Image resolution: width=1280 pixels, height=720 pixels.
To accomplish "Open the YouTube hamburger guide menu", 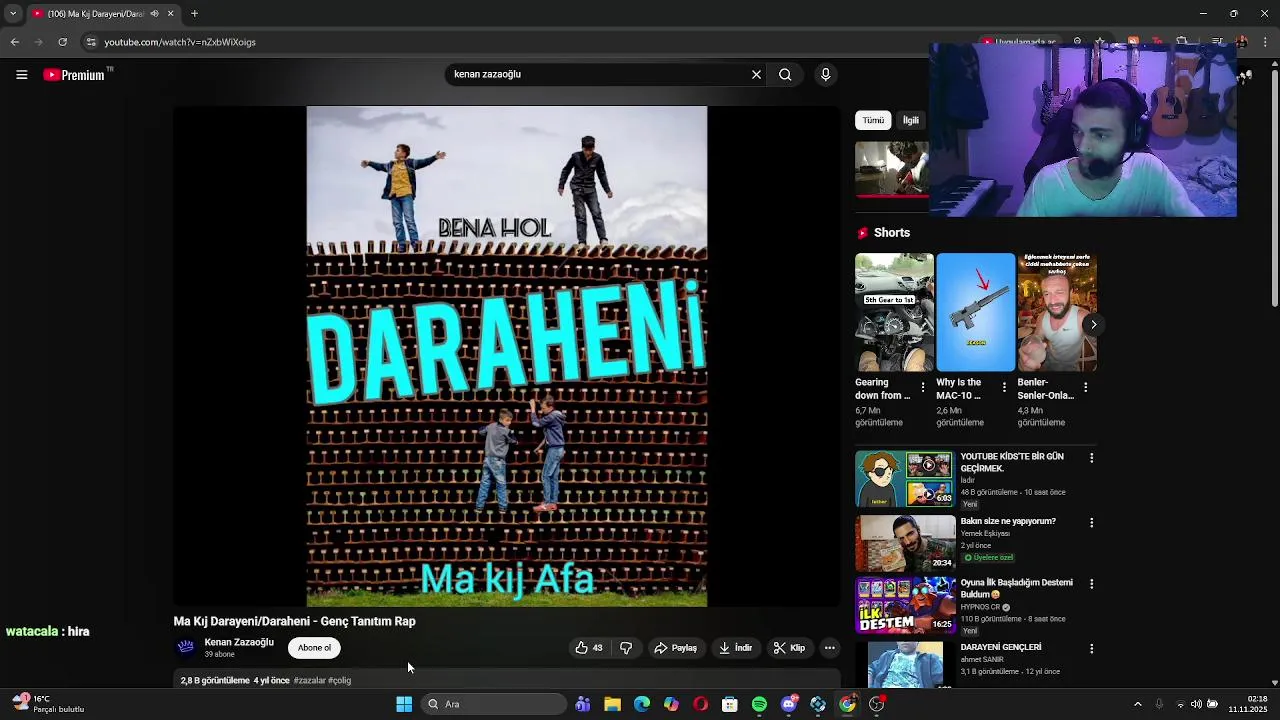I will (21, 75).
